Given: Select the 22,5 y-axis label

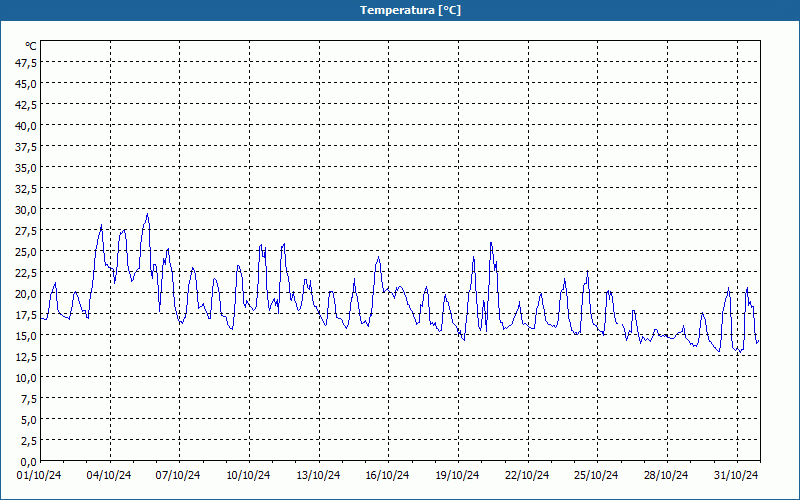Looking at the screenshot, I should click(x=27, y=273).
